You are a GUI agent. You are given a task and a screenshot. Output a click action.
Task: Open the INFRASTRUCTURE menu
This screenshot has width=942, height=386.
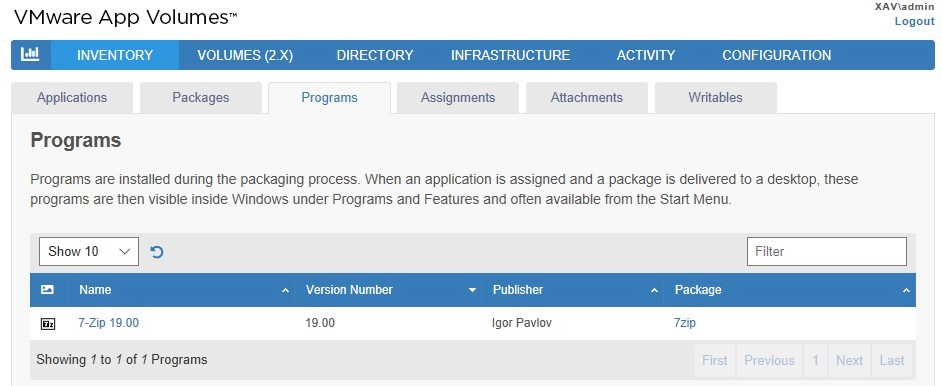click(x=511, y=55)
